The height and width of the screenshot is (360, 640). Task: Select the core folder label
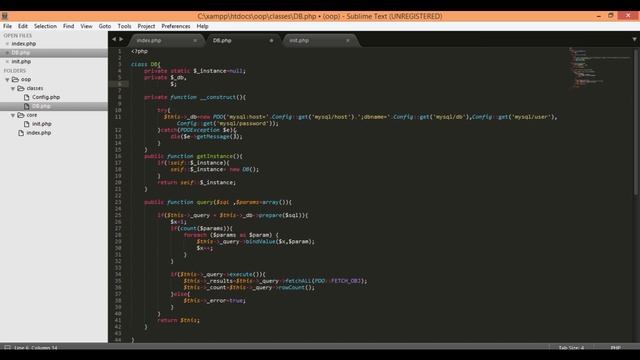[32, 115]
